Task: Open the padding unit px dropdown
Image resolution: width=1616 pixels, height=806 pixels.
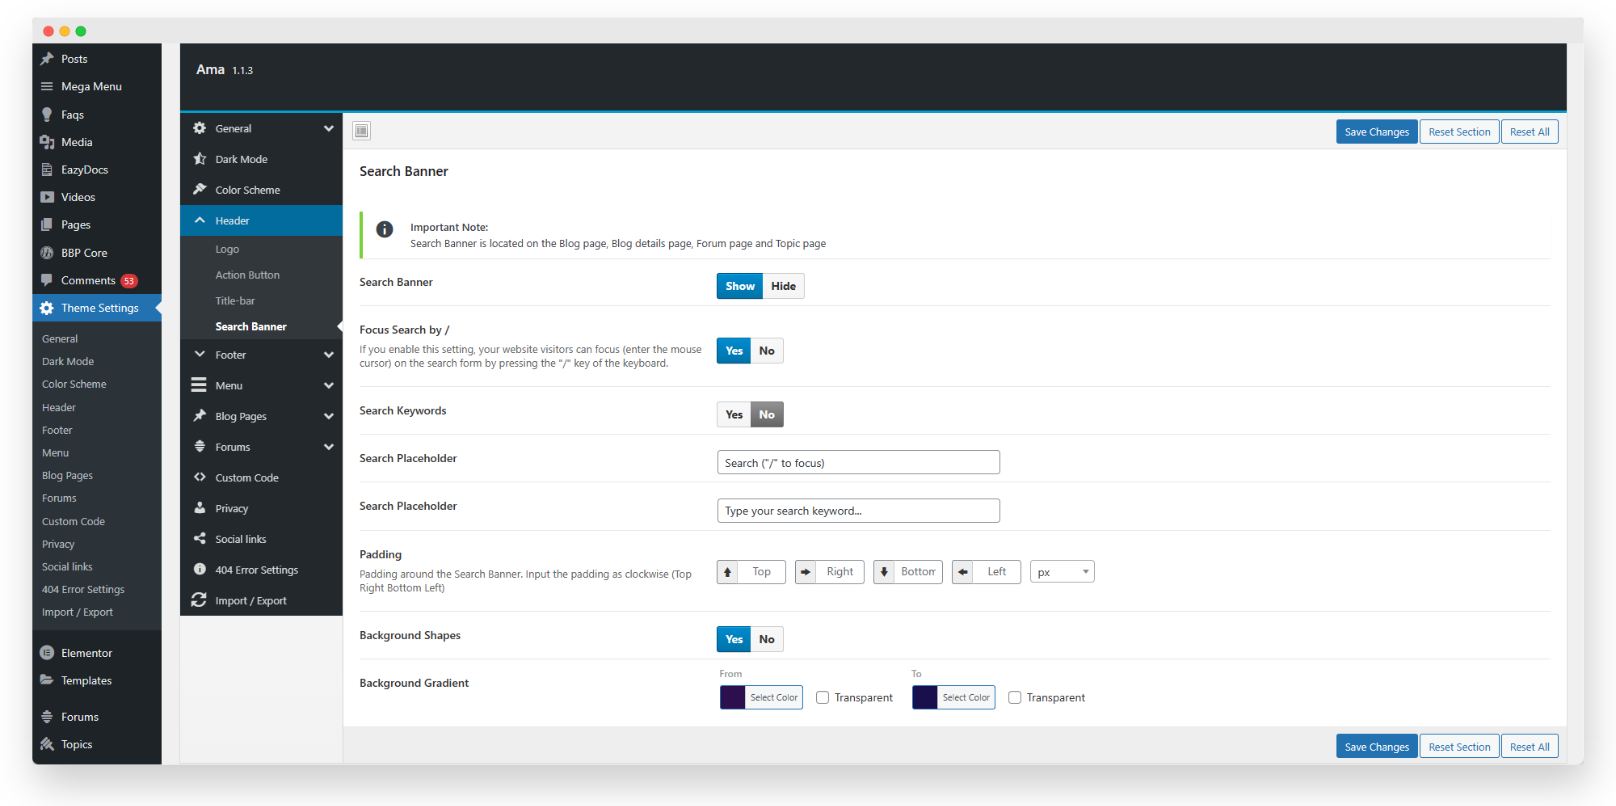Action: click(x=1063, y=572)
